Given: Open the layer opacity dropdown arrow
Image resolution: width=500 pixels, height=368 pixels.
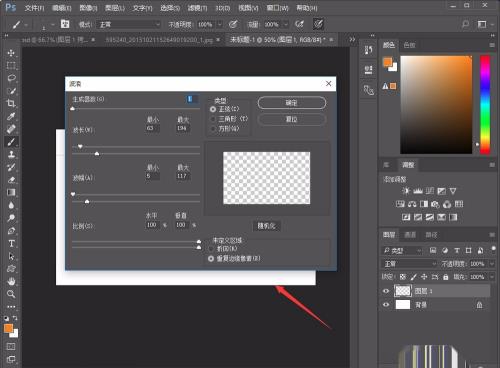Looking at the screenshot, I should coord(492,264).
